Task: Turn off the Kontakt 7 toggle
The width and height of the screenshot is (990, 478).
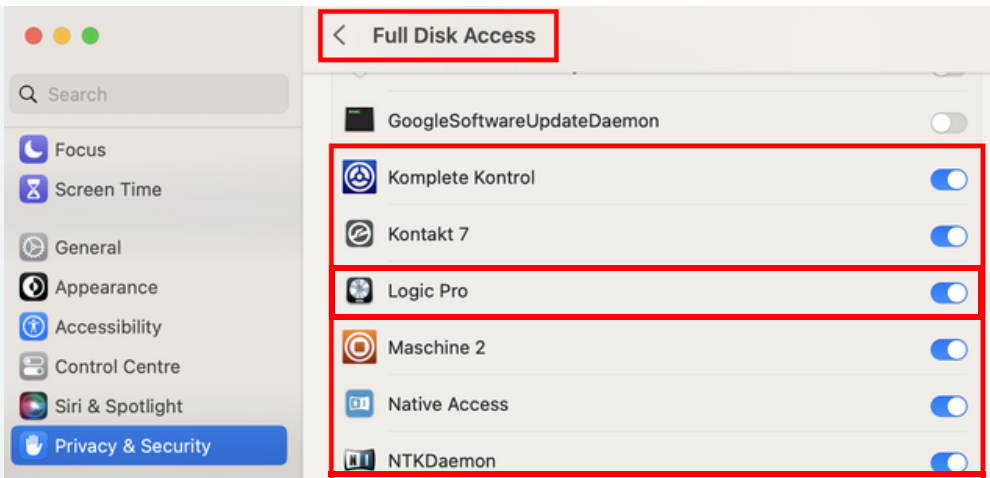Action: (948, 236)
